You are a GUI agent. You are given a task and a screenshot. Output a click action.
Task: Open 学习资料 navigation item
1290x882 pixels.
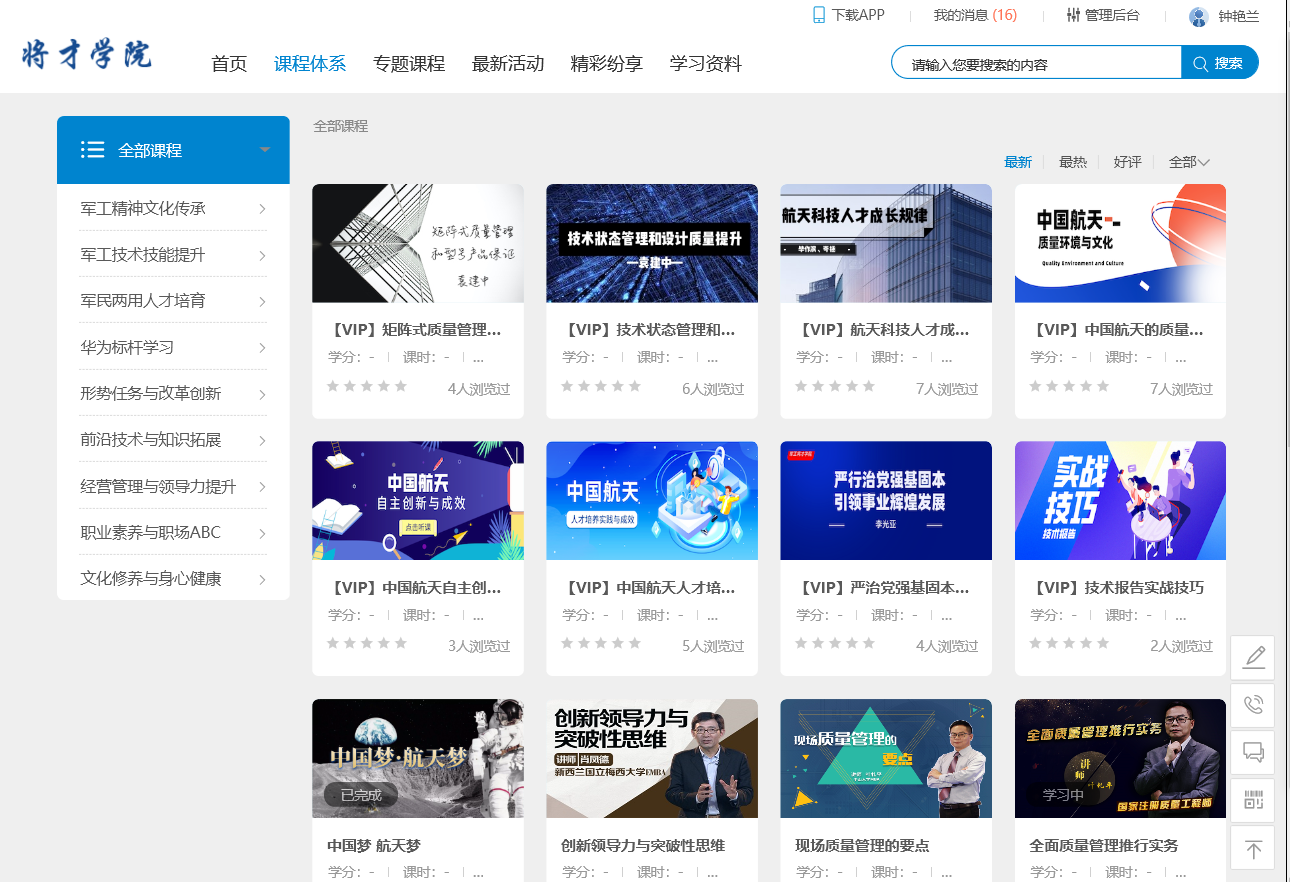(706, 64)
